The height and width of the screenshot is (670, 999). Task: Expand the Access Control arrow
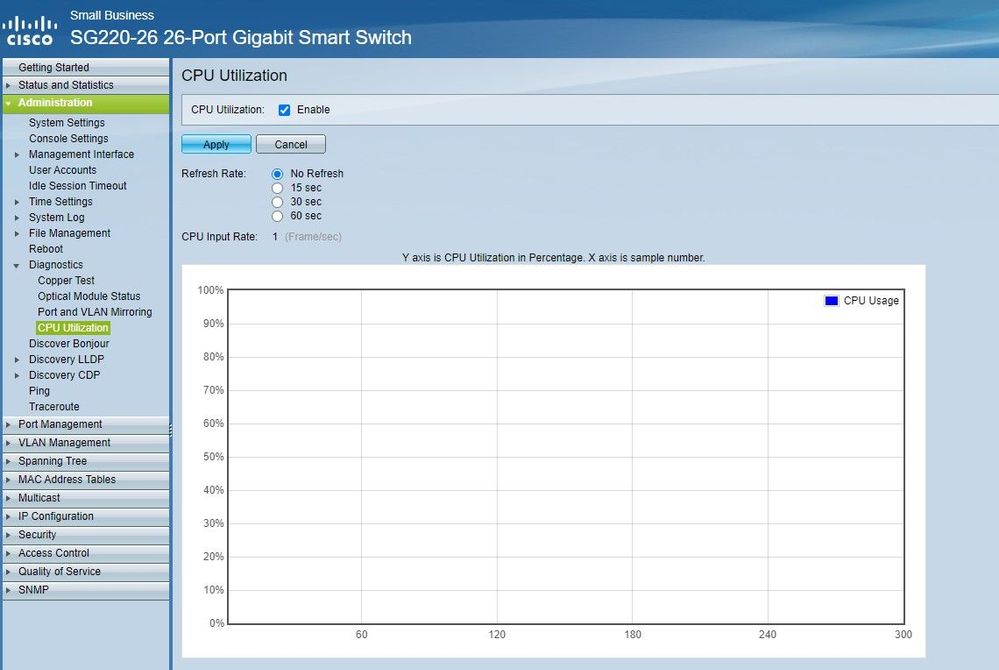click(x=8, y=553)
